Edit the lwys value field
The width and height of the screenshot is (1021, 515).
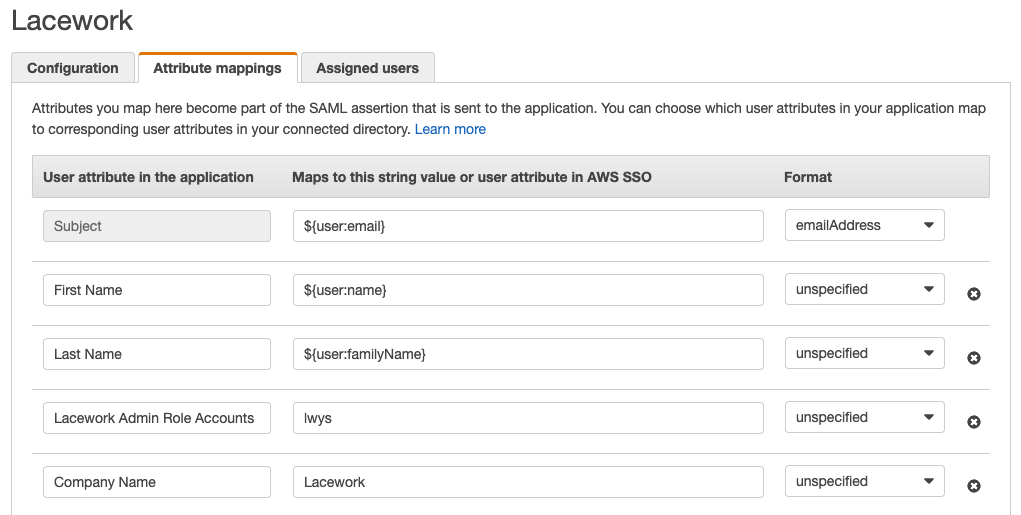[x=528, y=418]
